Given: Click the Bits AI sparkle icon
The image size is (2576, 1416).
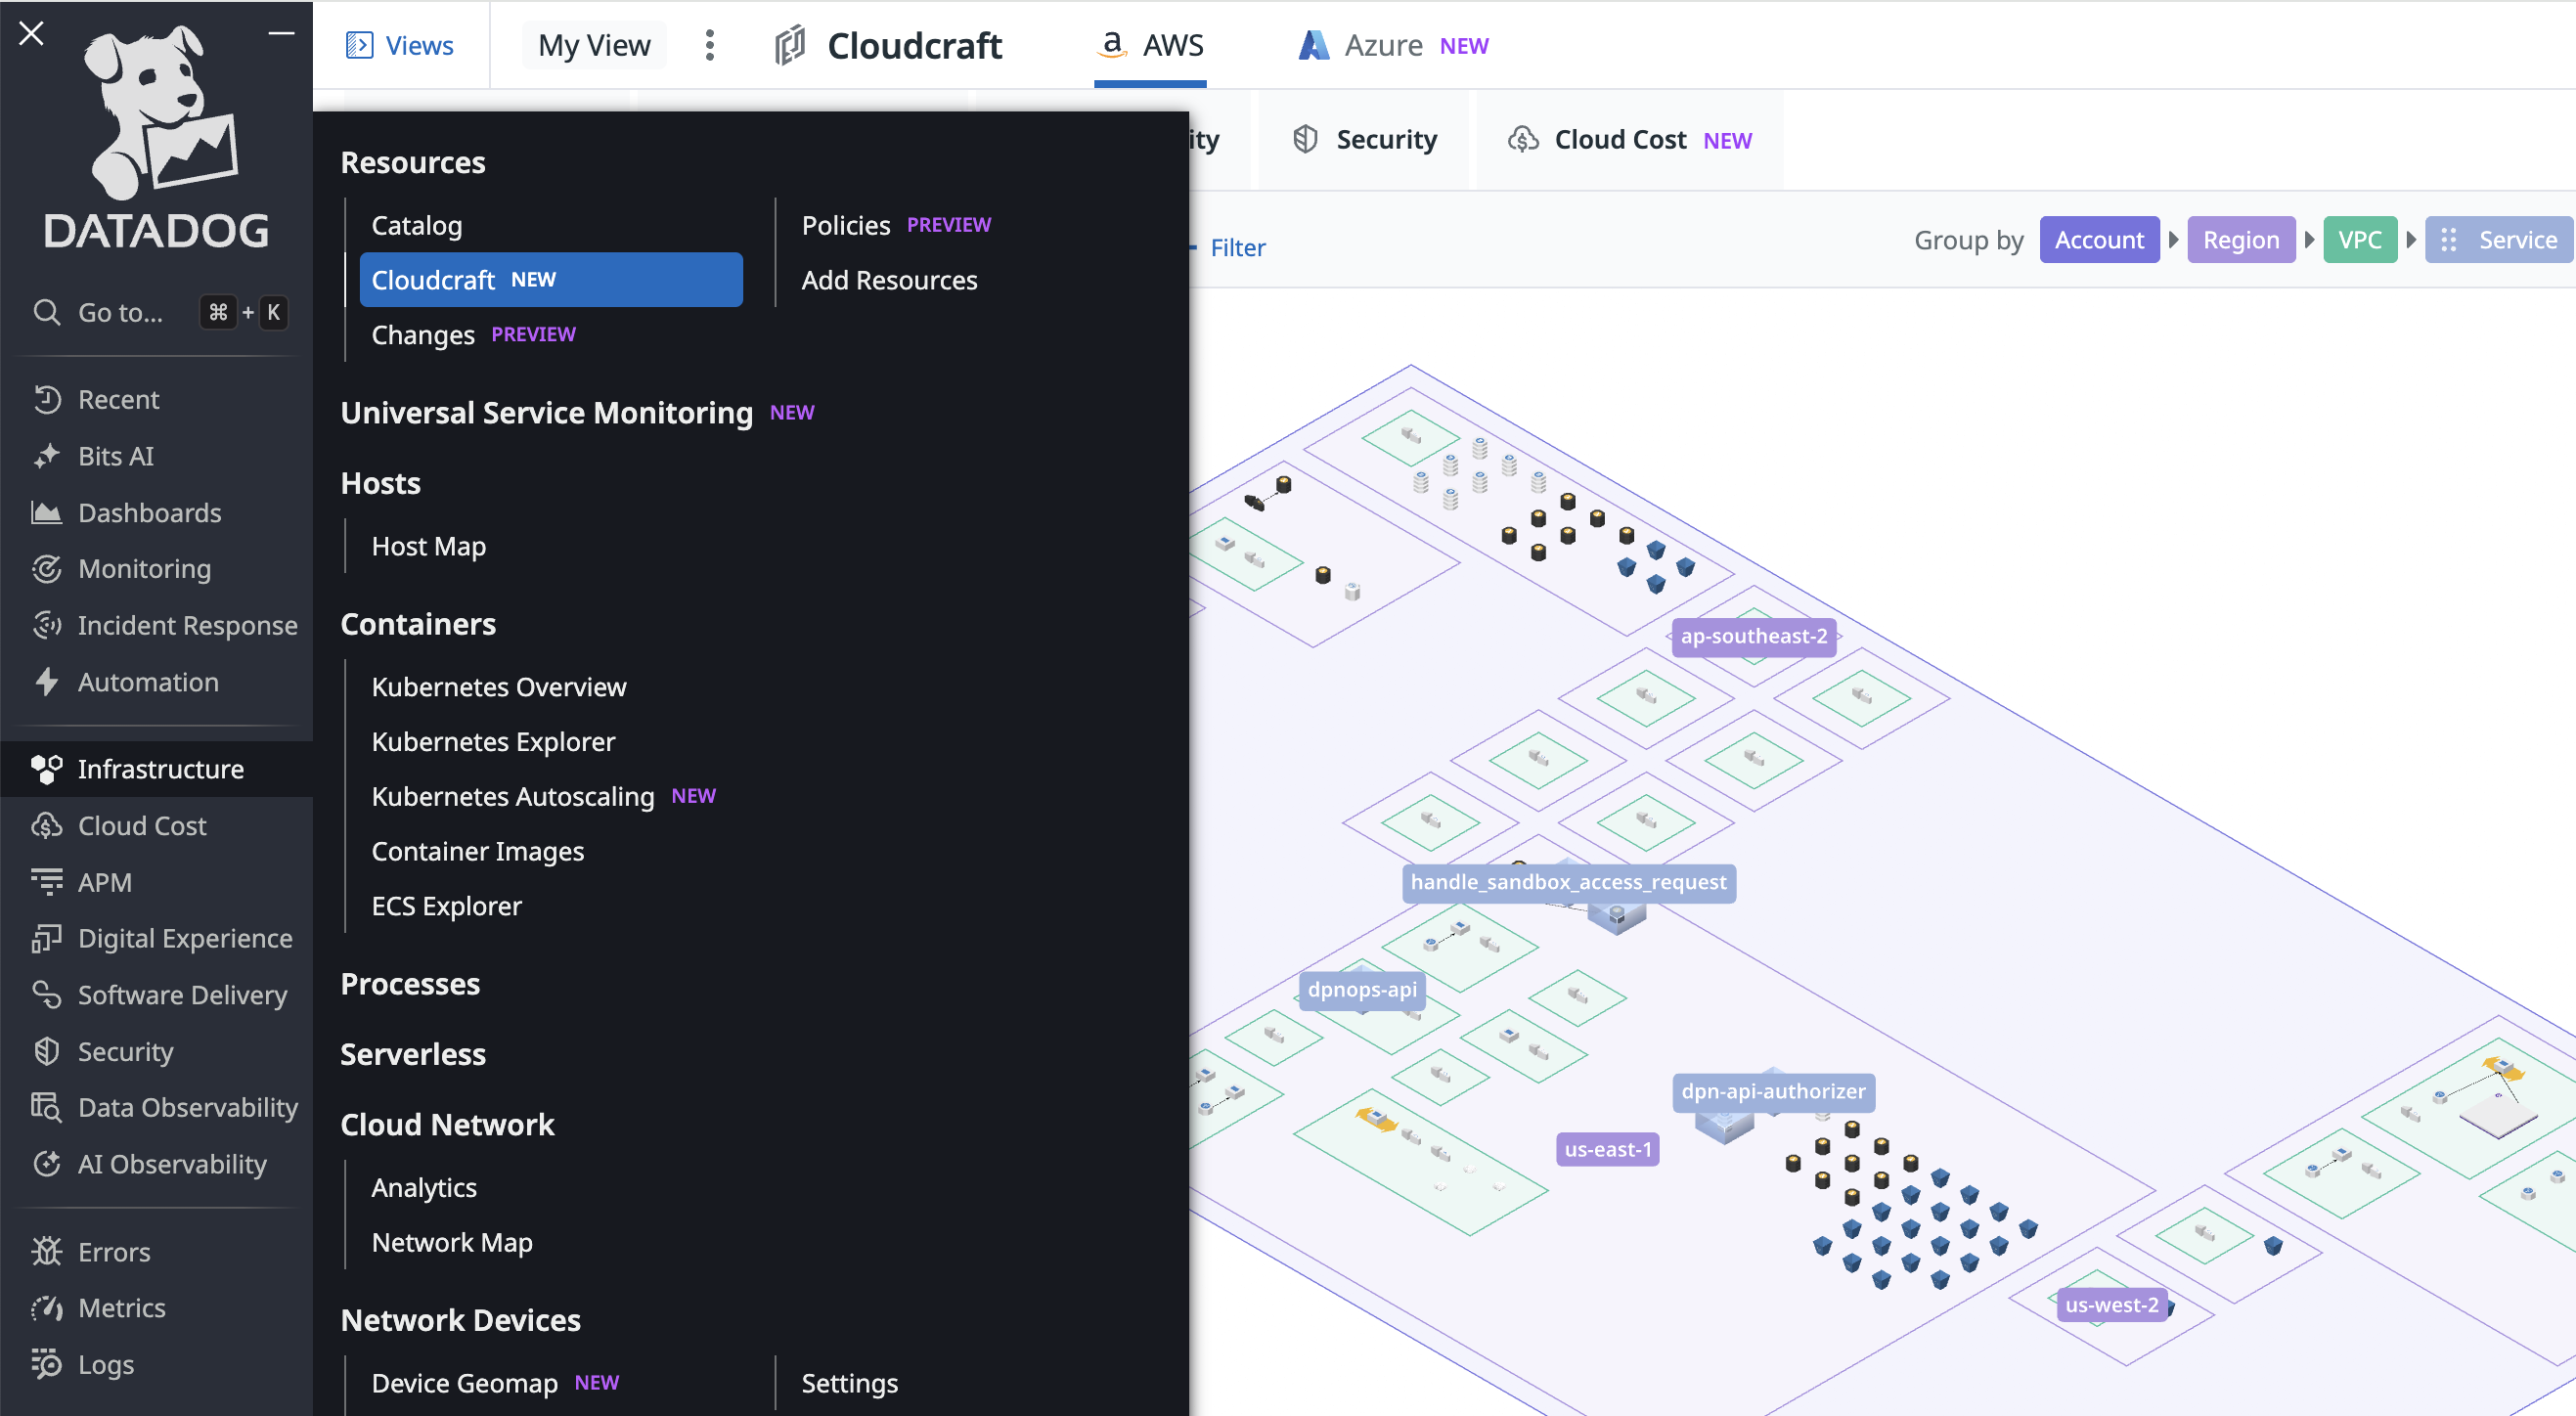Looking at the screenshot, I should [x=46, y=456].
